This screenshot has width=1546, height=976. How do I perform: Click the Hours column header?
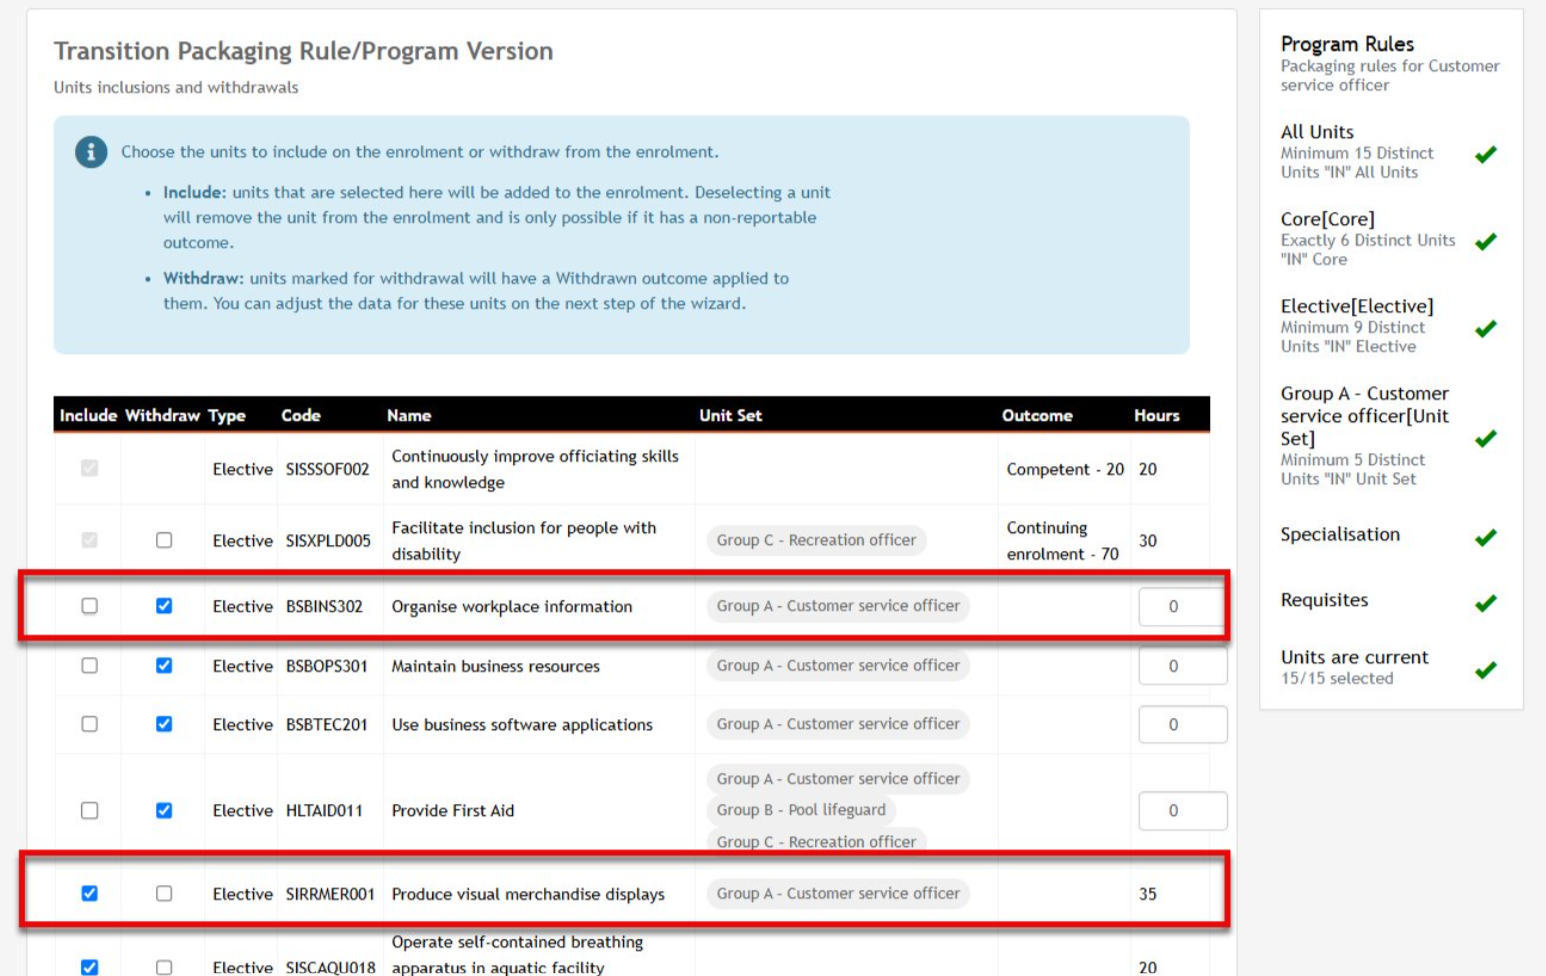(1157, 416)
